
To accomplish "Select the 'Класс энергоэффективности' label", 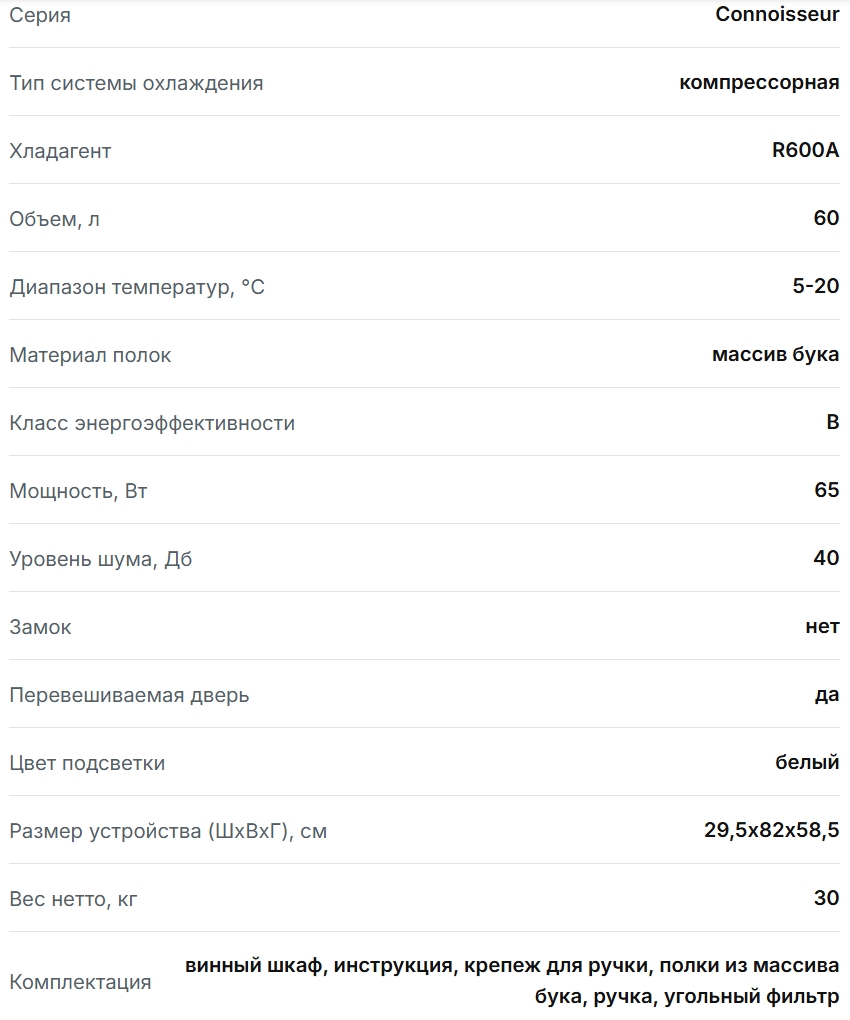I will pos(152,423).
